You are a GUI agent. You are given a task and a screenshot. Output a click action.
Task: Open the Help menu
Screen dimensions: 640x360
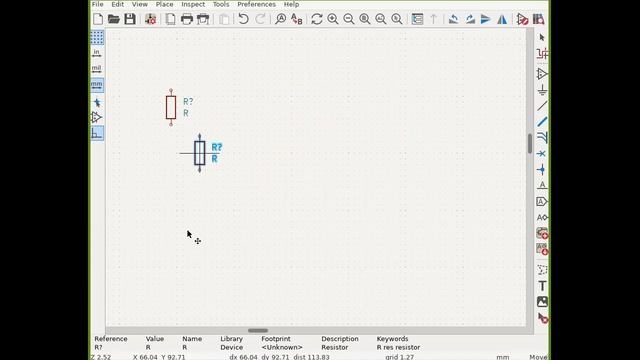(x=291, y=4)
